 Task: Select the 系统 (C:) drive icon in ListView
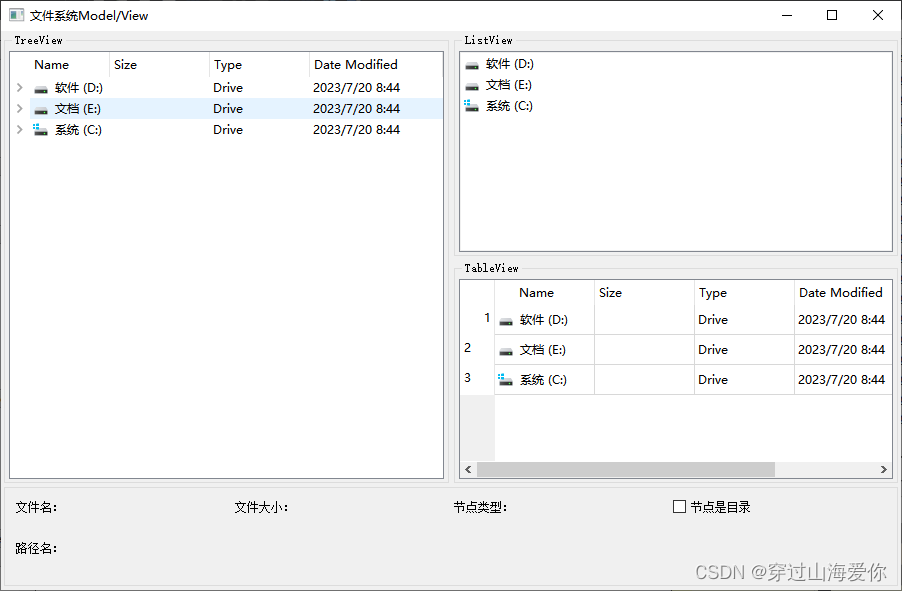click(471, 106)
